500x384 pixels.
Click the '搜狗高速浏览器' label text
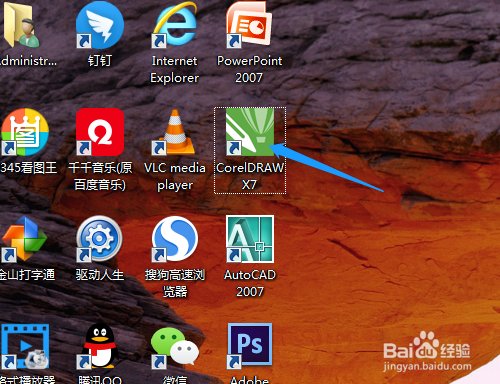tap(175, 283)
